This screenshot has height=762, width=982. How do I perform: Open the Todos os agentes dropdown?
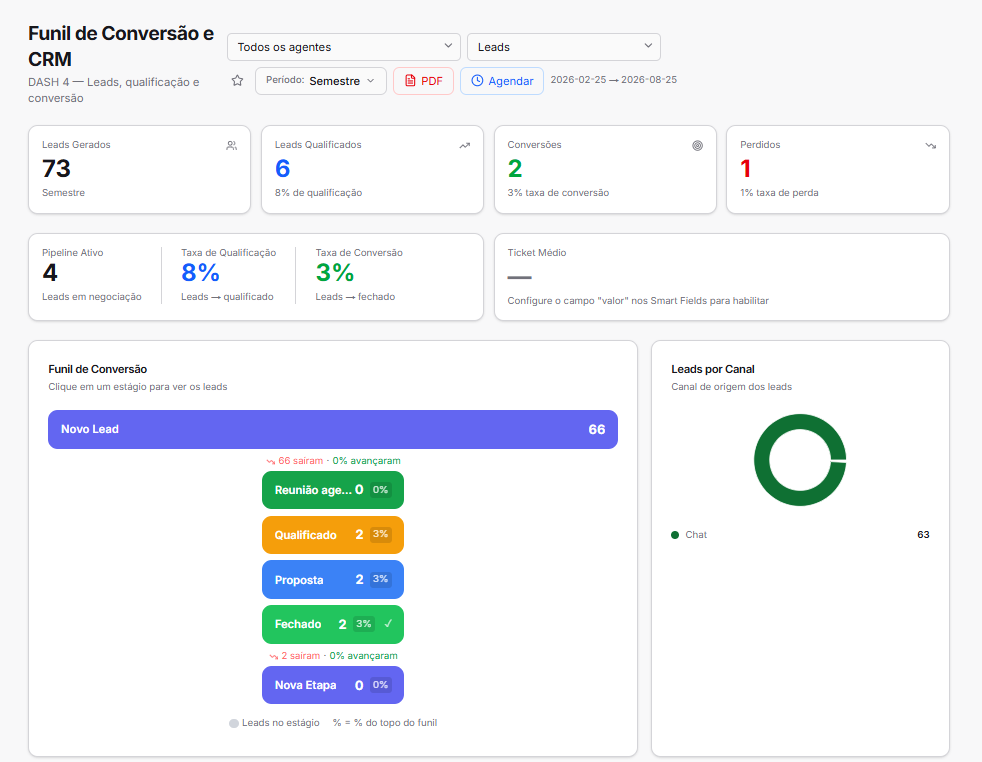click(x=344, y=47)
